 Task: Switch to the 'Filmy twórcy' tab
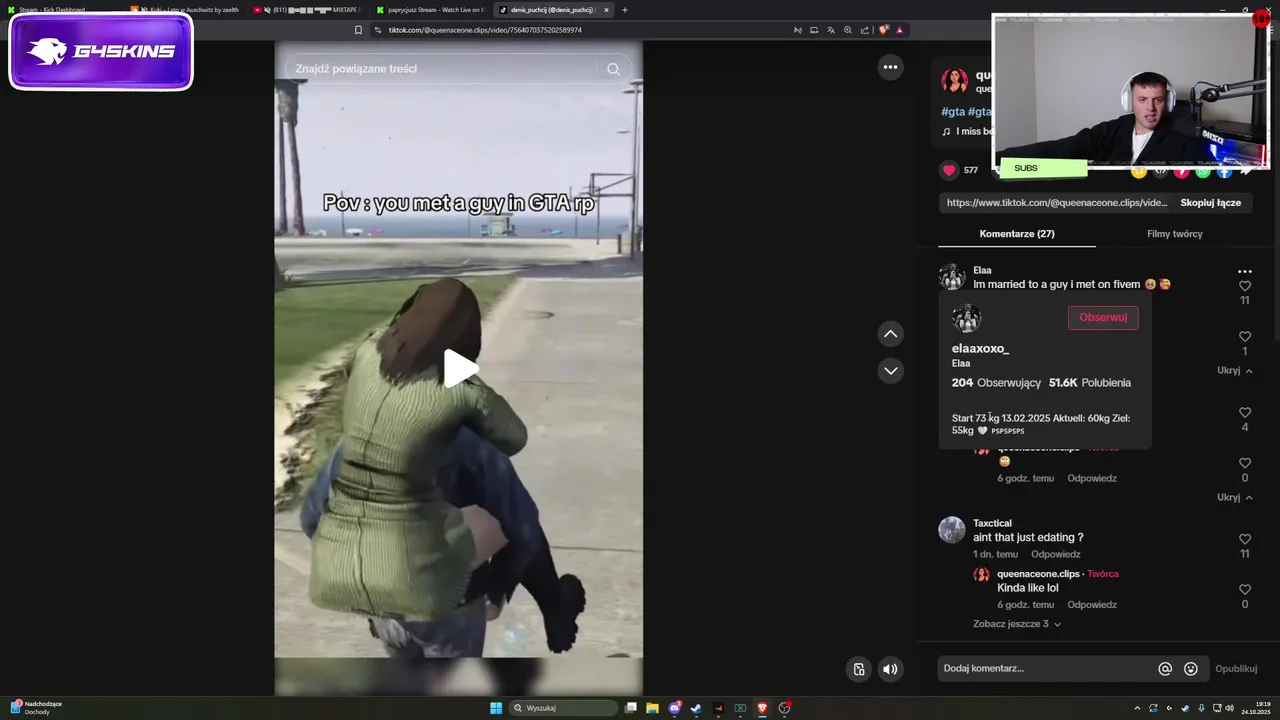[x=1175, y=234]
